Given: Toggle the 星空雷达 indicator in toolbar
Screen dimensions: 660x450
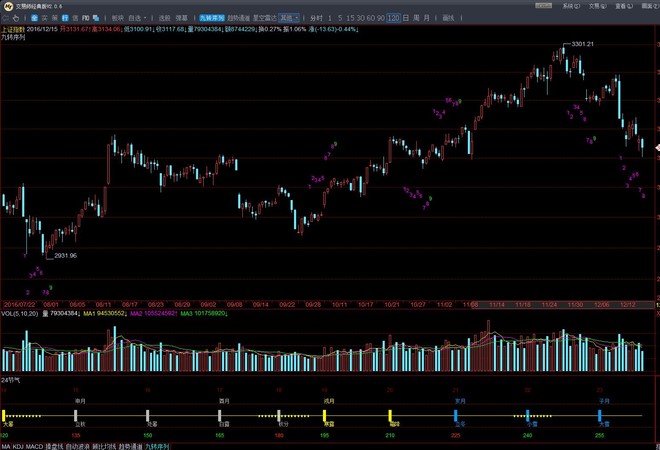Looking at the screenshot, I should tap(265, 18).
